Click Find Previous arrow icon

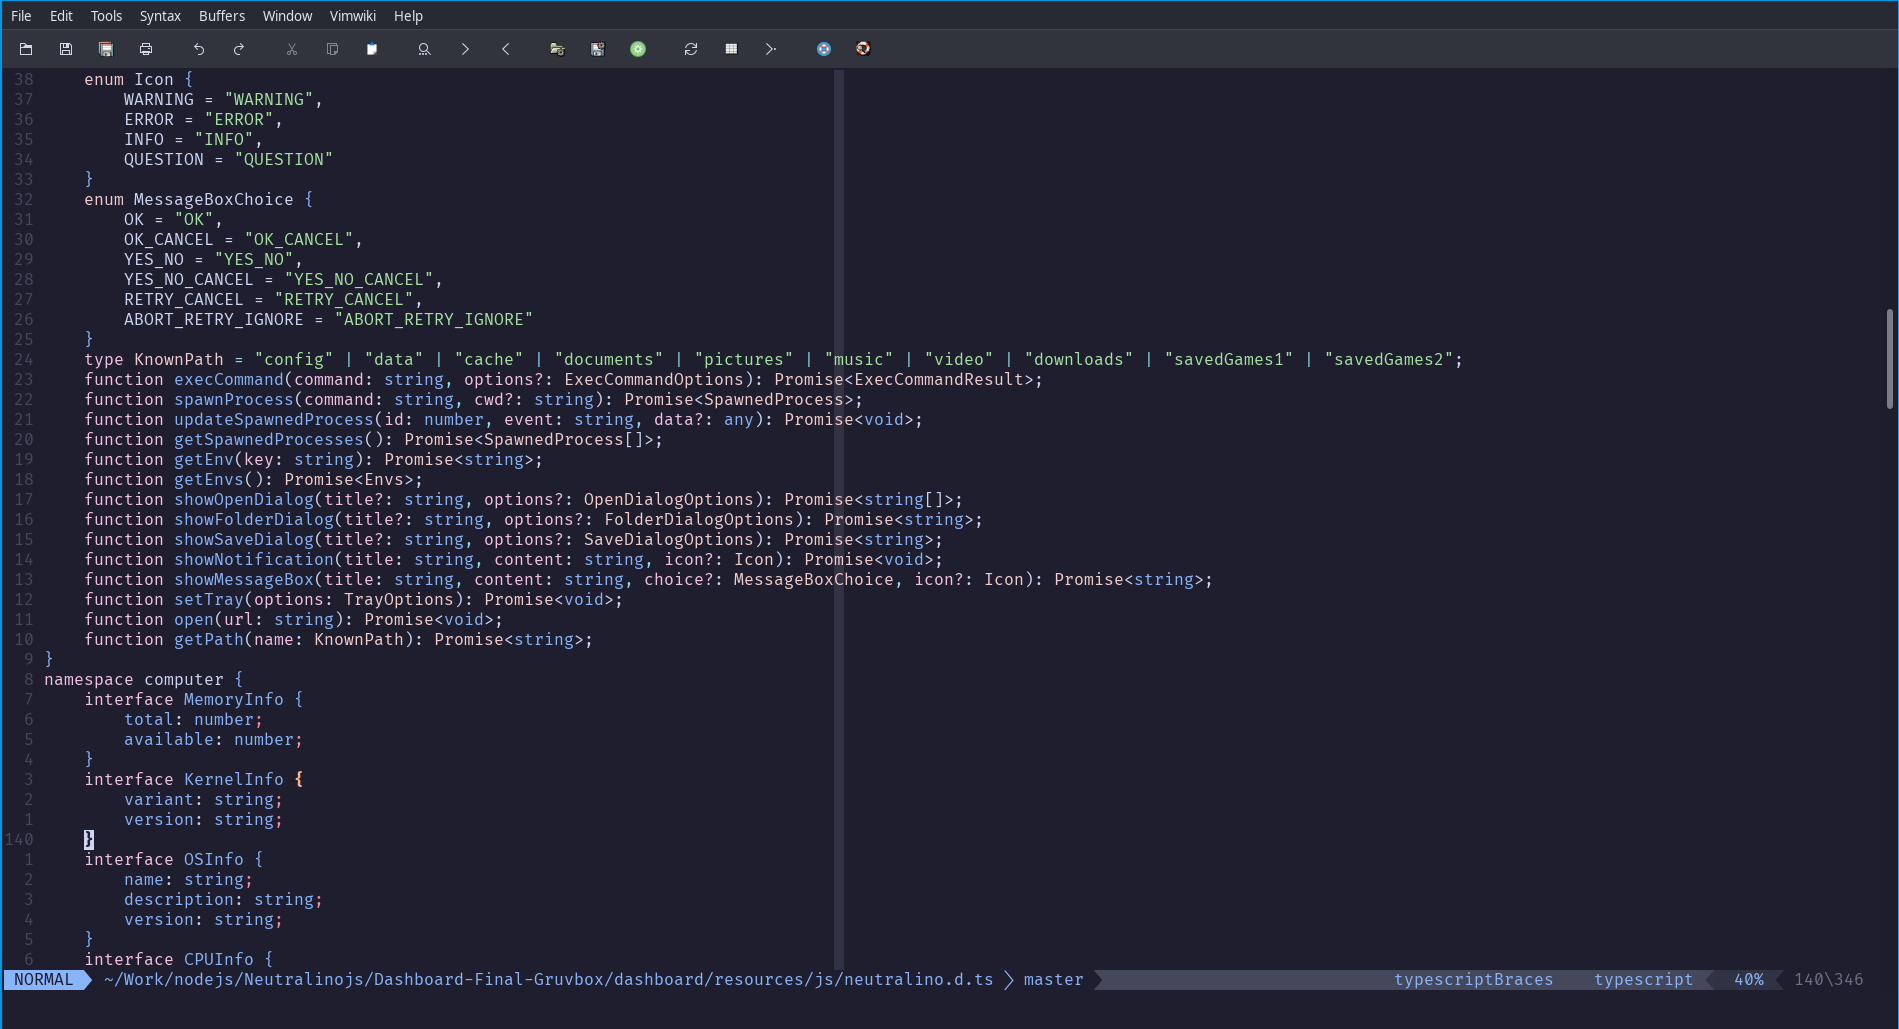[x=505, y=49]
